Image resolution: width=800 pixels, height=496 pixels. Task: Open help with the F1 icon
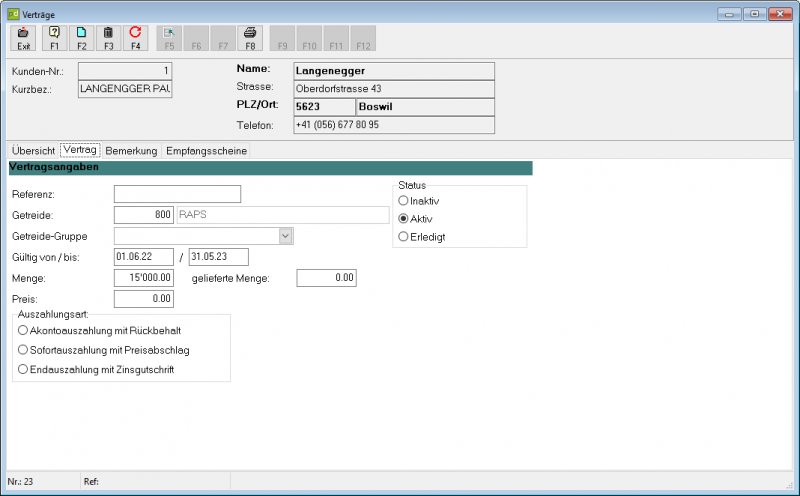click(54, 38)
